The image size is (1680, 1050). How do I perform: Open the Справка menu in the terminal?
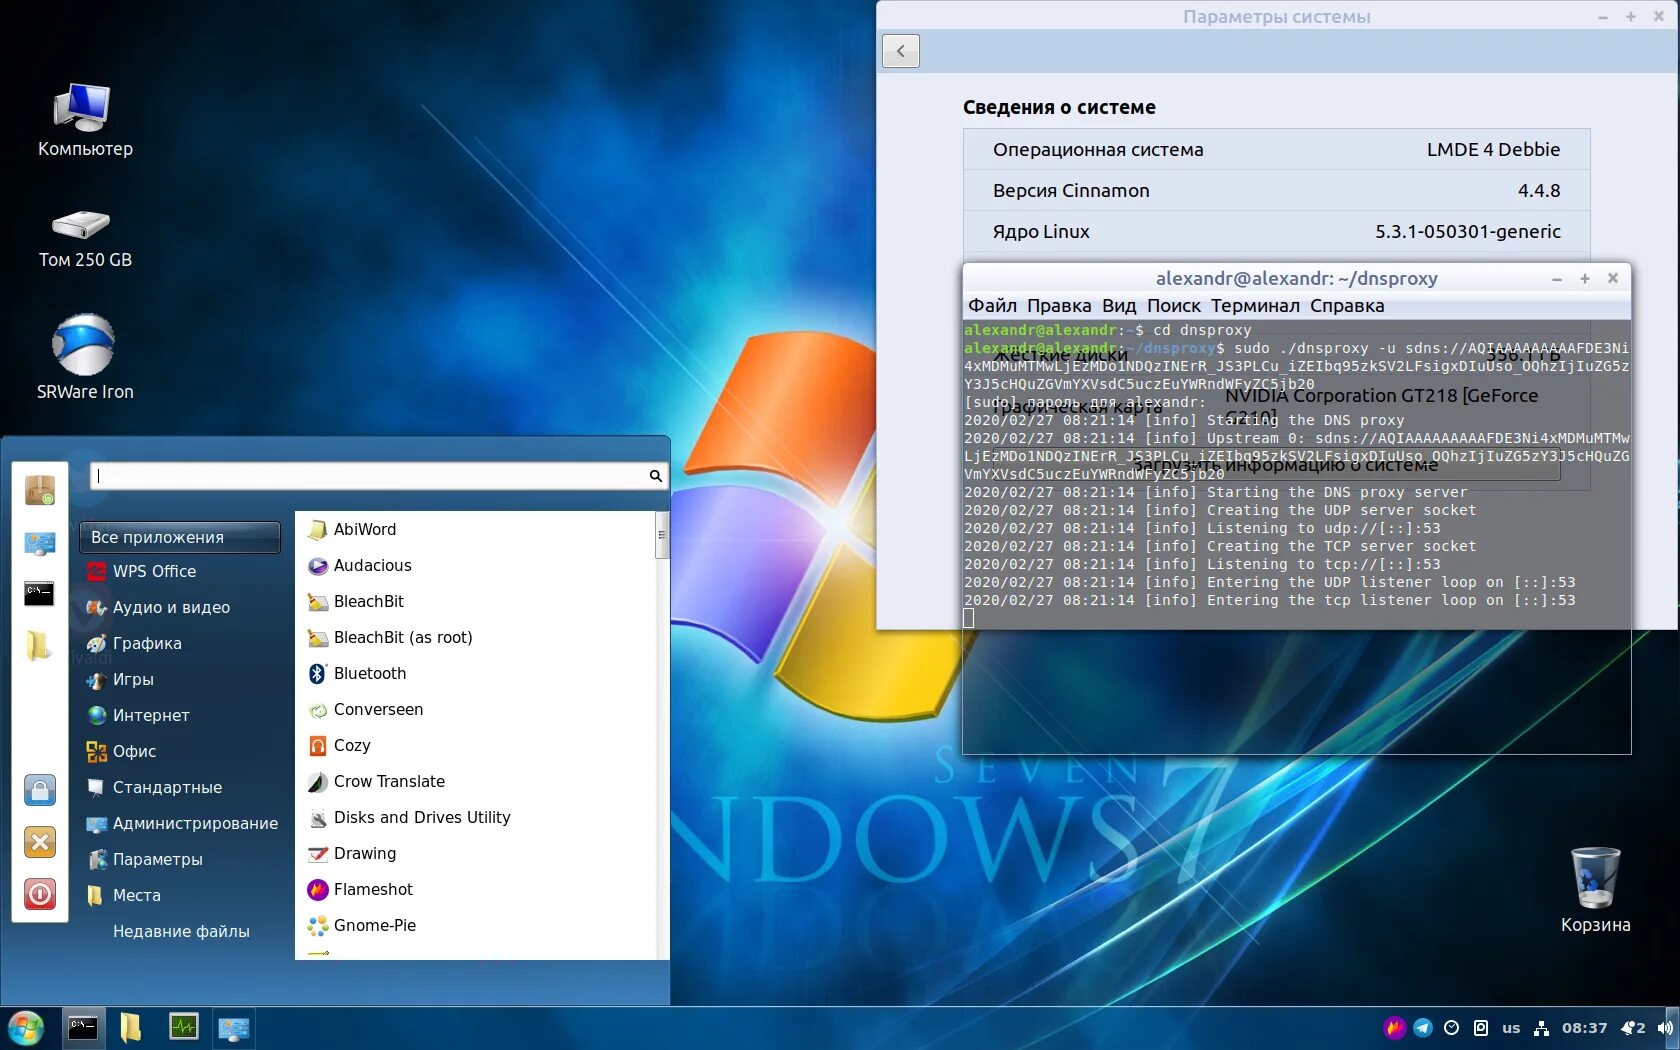(1347, 305)
